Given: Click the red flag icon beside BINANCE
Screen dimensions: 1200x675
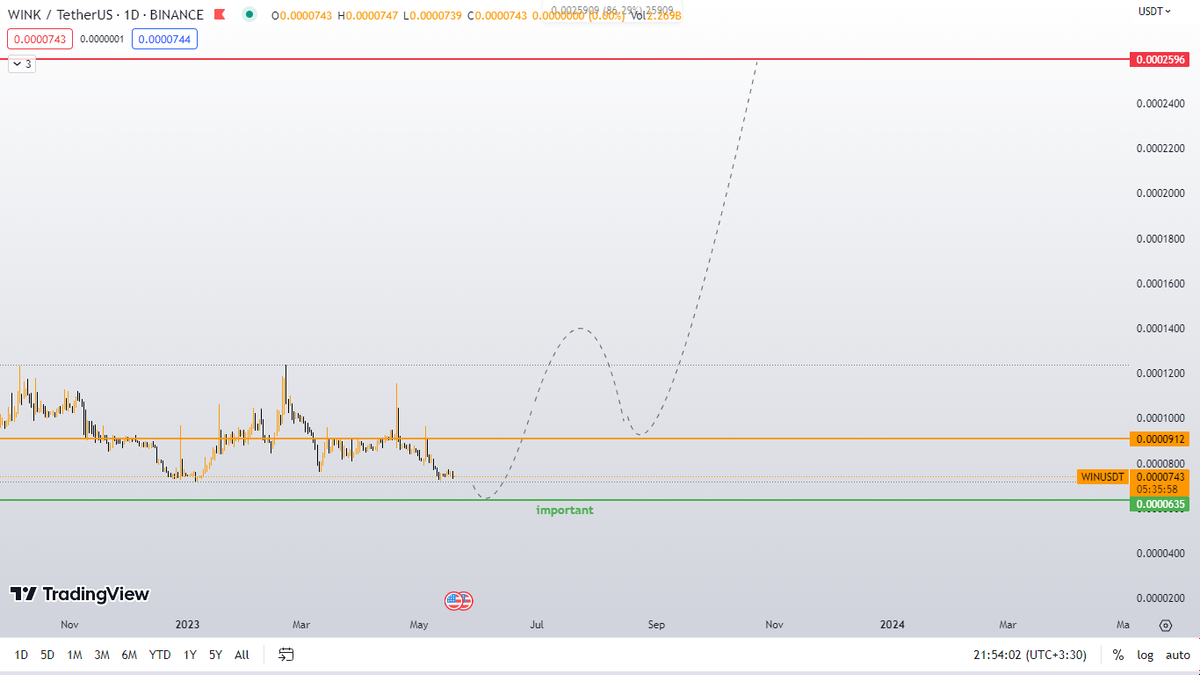Looking at the screenshot, I should click(221, 15).
